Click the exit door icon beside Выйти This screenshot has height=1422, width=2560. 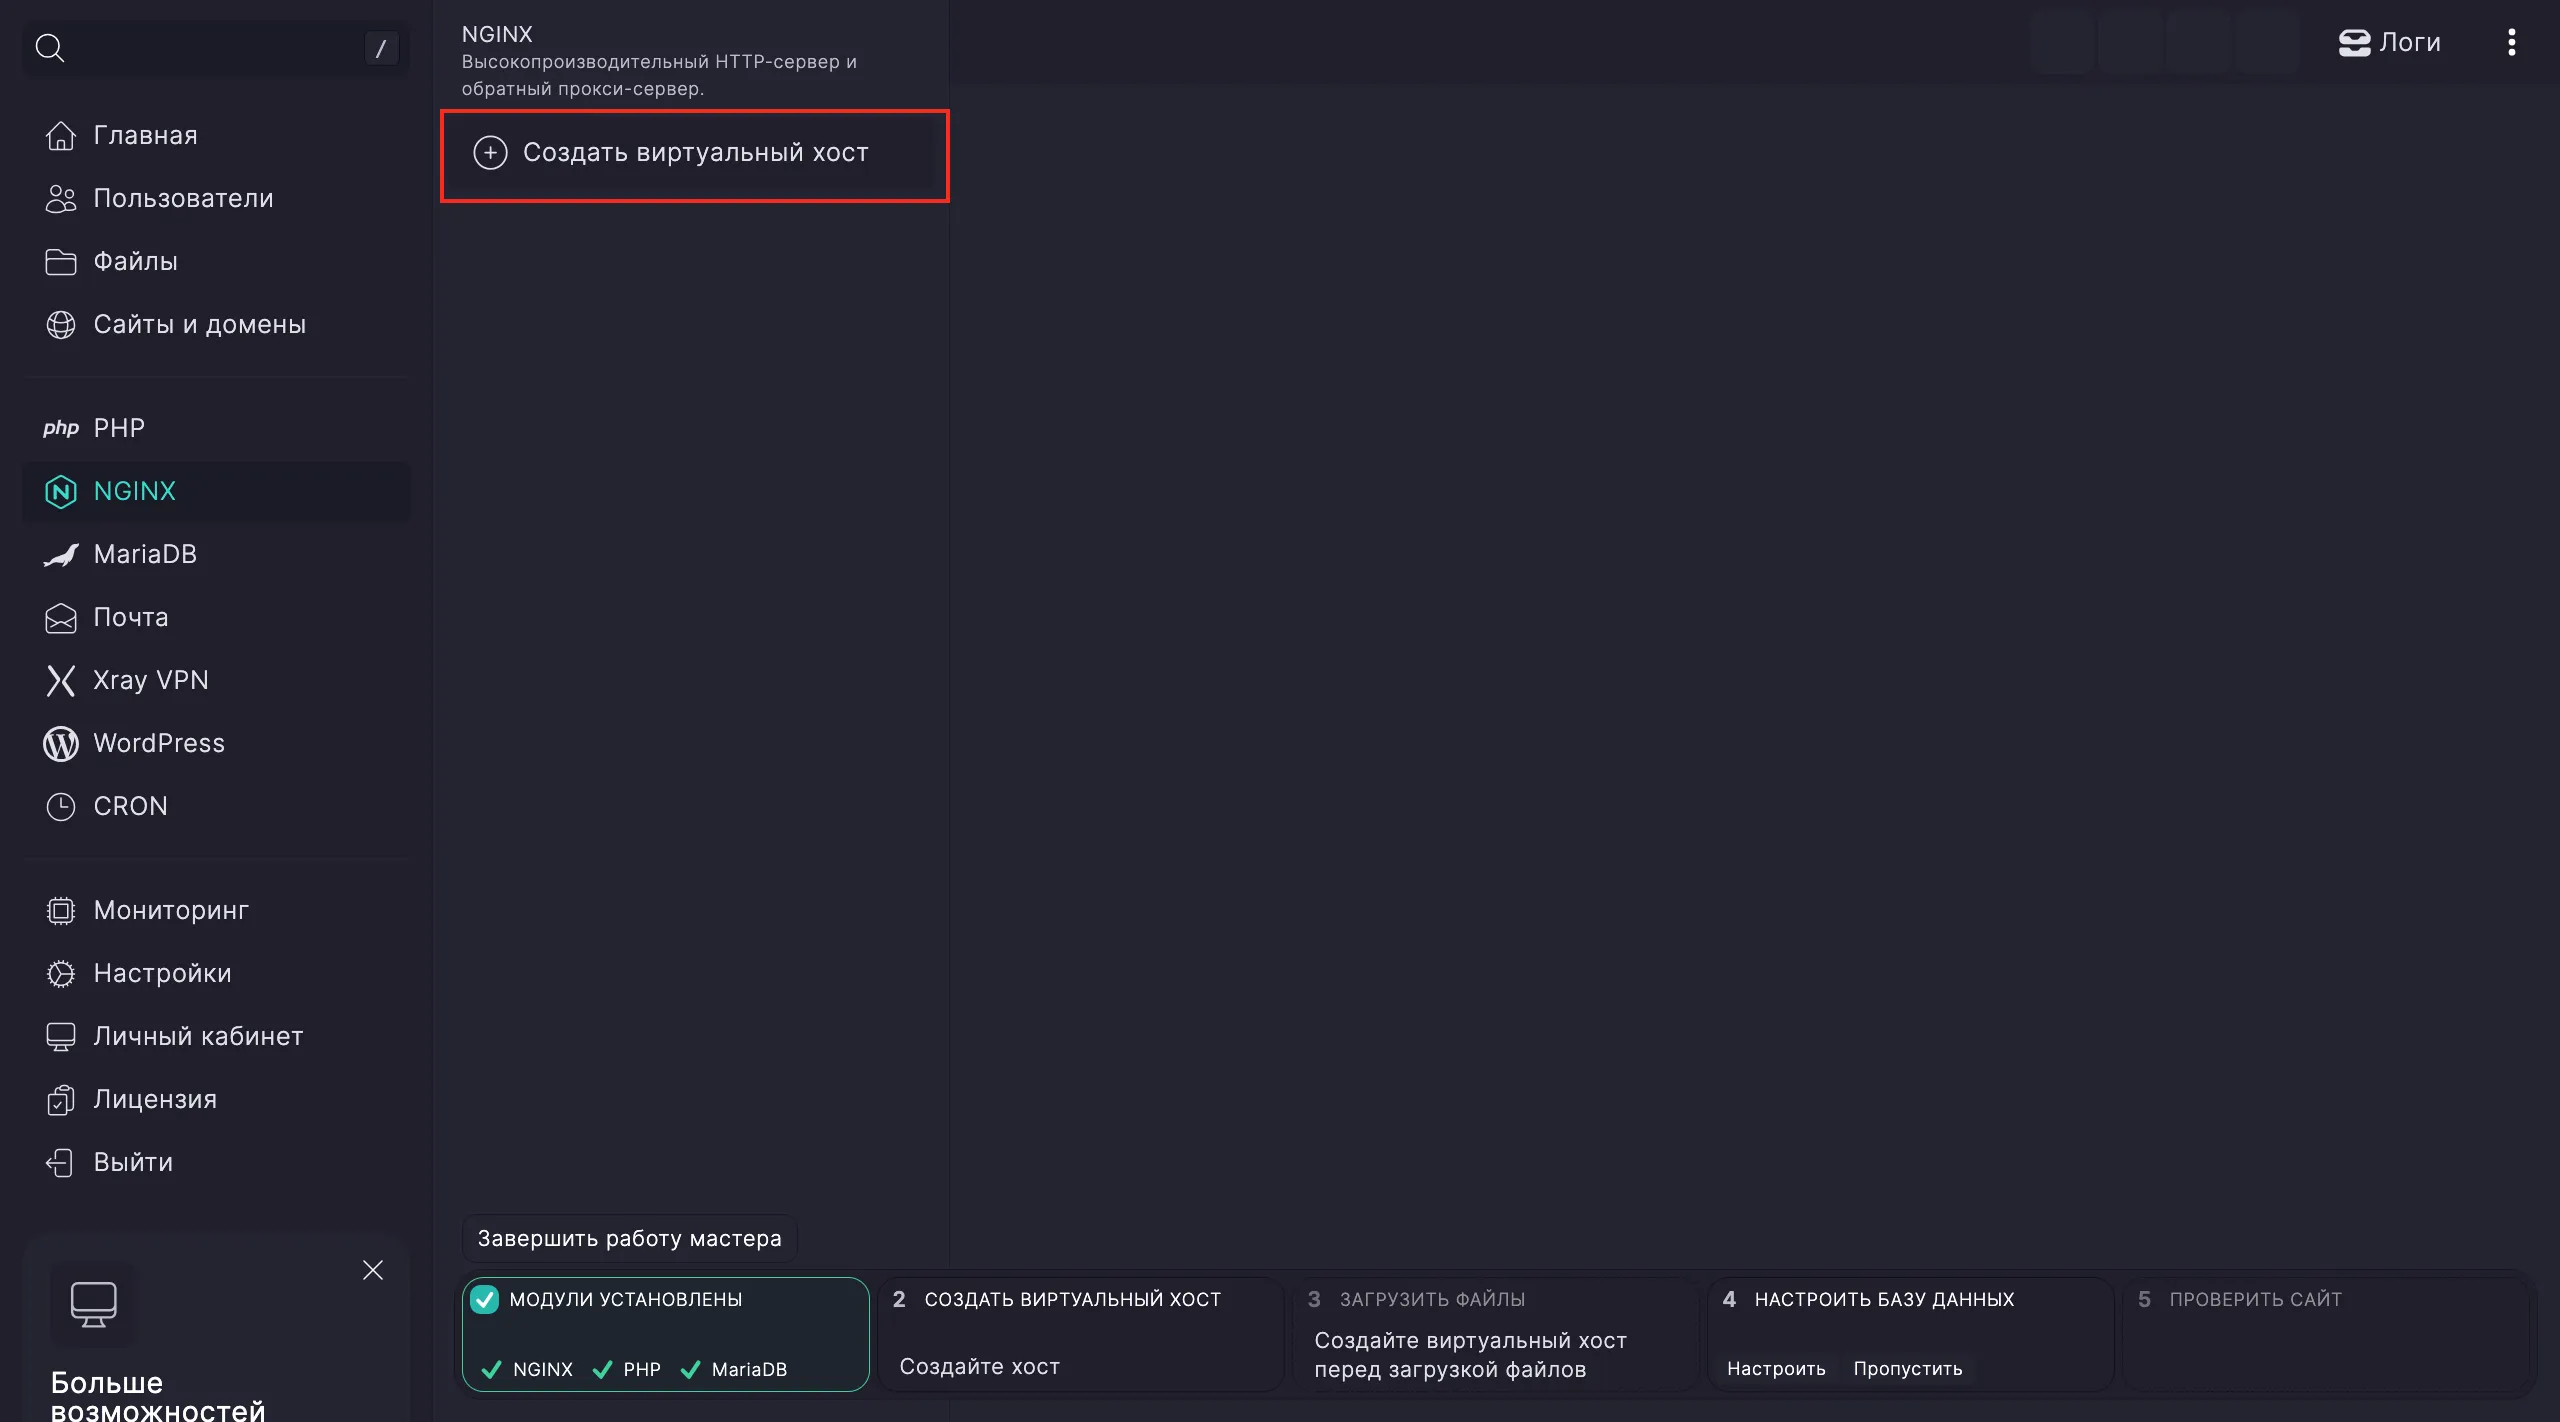(60, 1162)
